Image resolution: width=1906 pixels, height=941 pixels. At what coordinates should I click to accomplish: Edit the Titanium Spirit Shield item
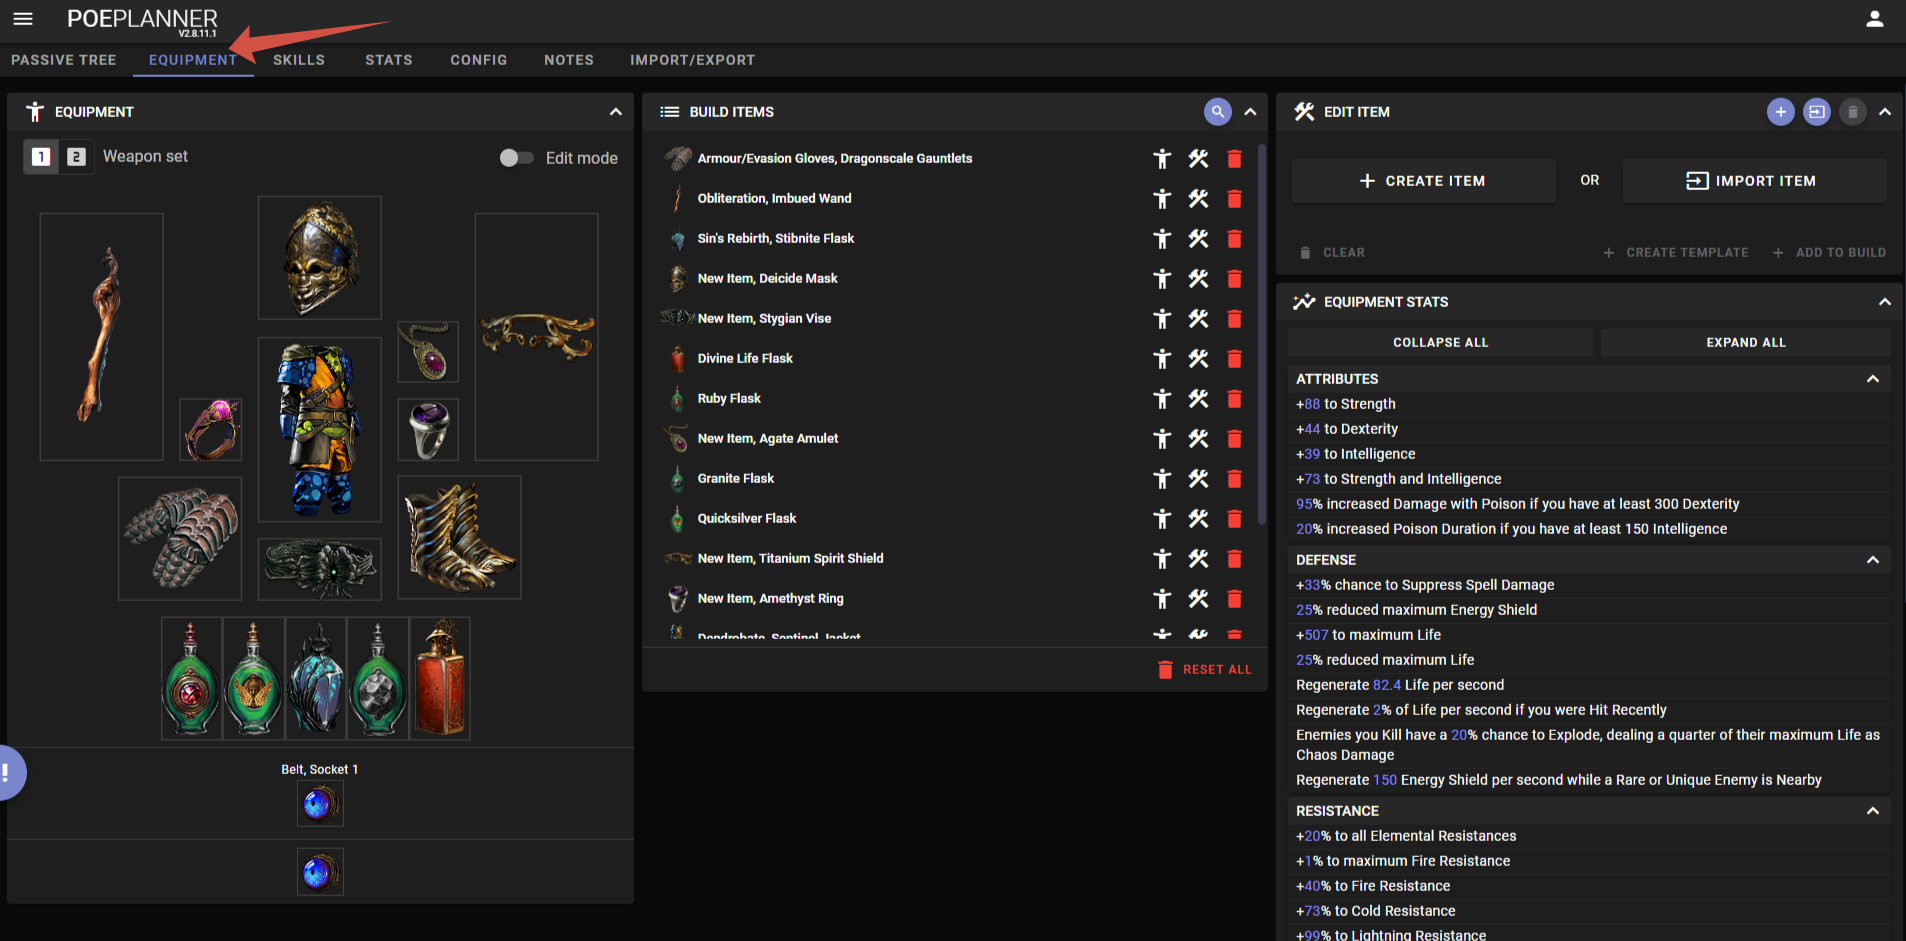click(1198, 559)
